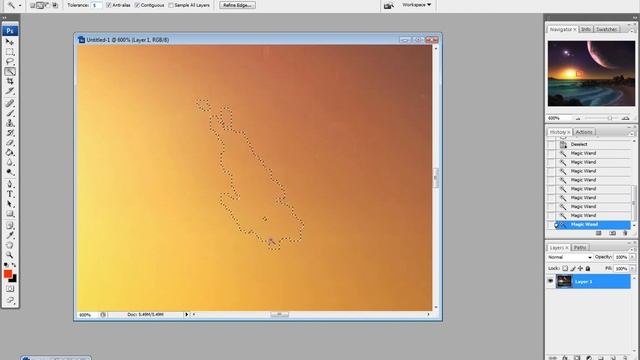640x360 pixels.
Task: Enable Sample All Layers checkbox
Action: point(171,5)
